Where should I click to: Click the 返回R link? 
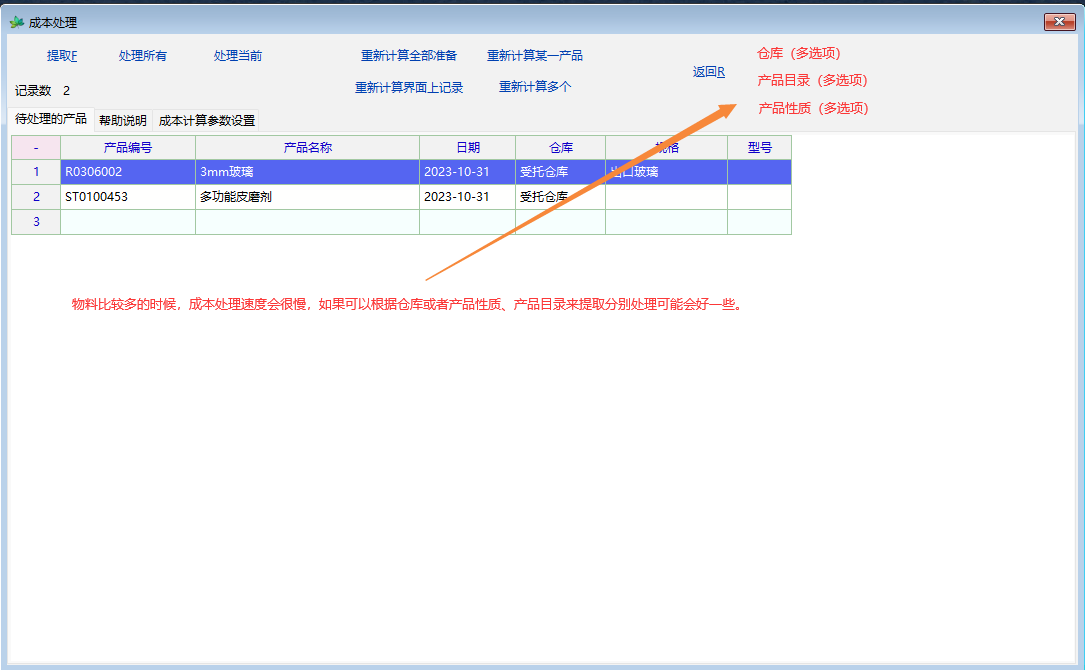click(709, 72)
